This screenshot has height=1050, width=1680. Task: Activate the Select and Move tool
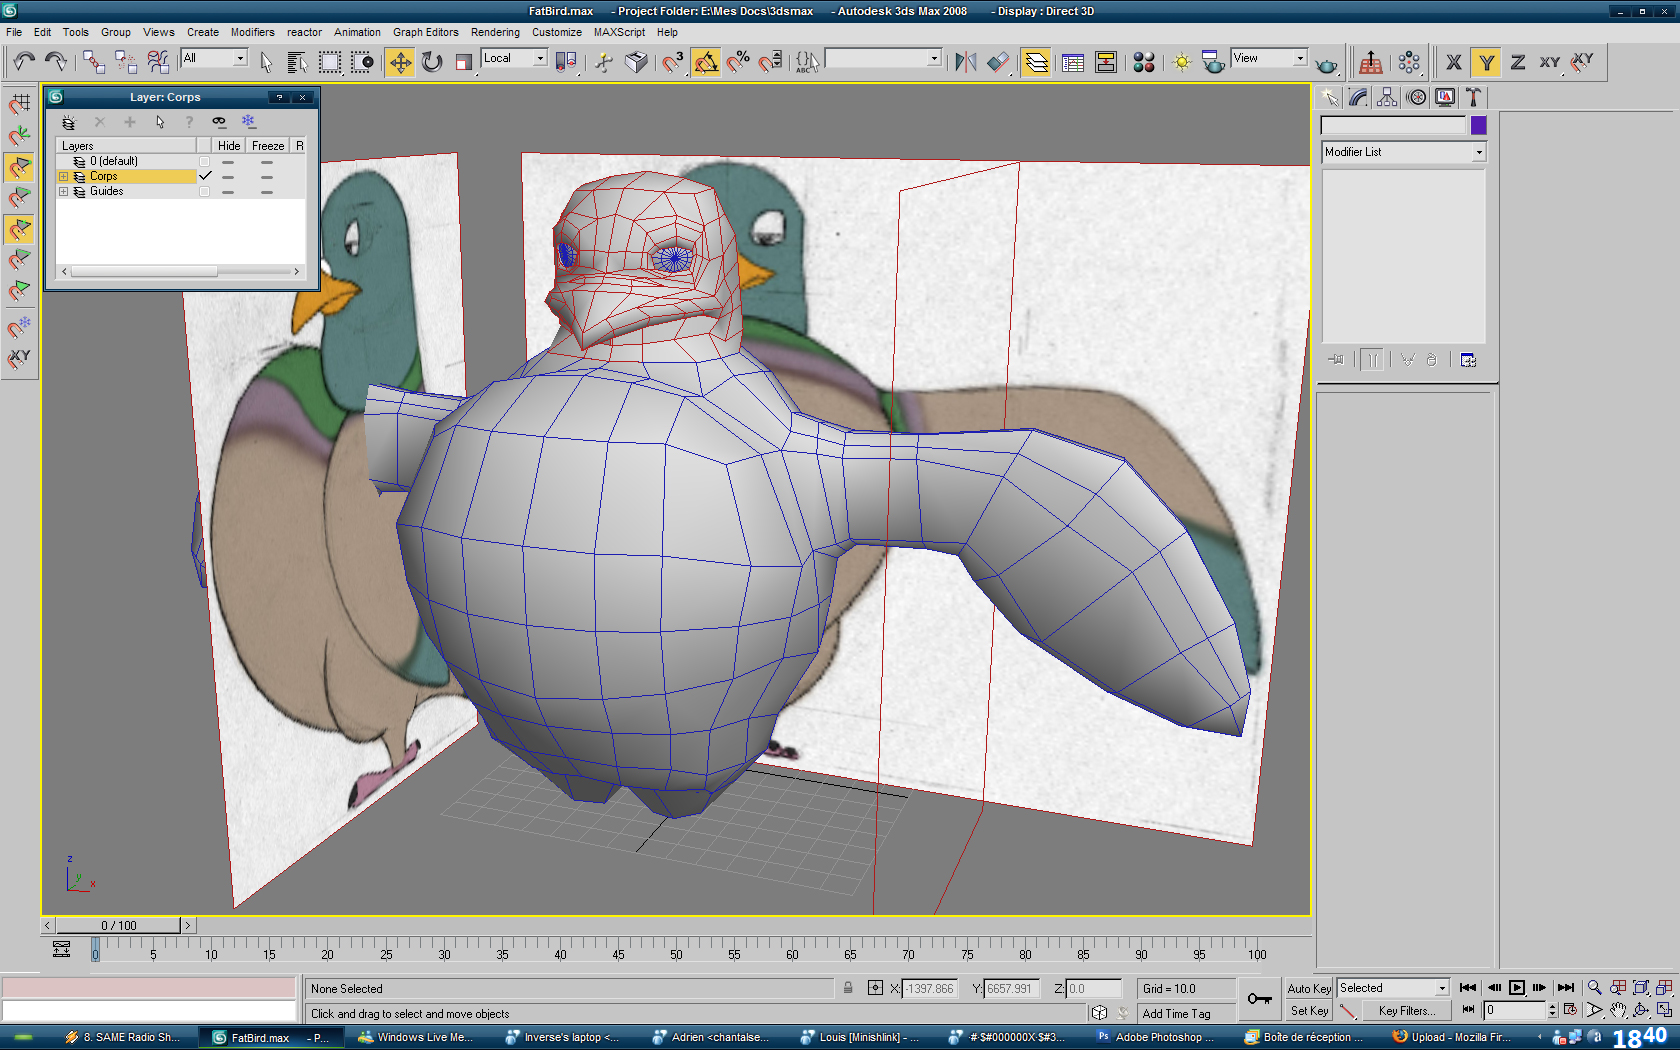point(400,62)
